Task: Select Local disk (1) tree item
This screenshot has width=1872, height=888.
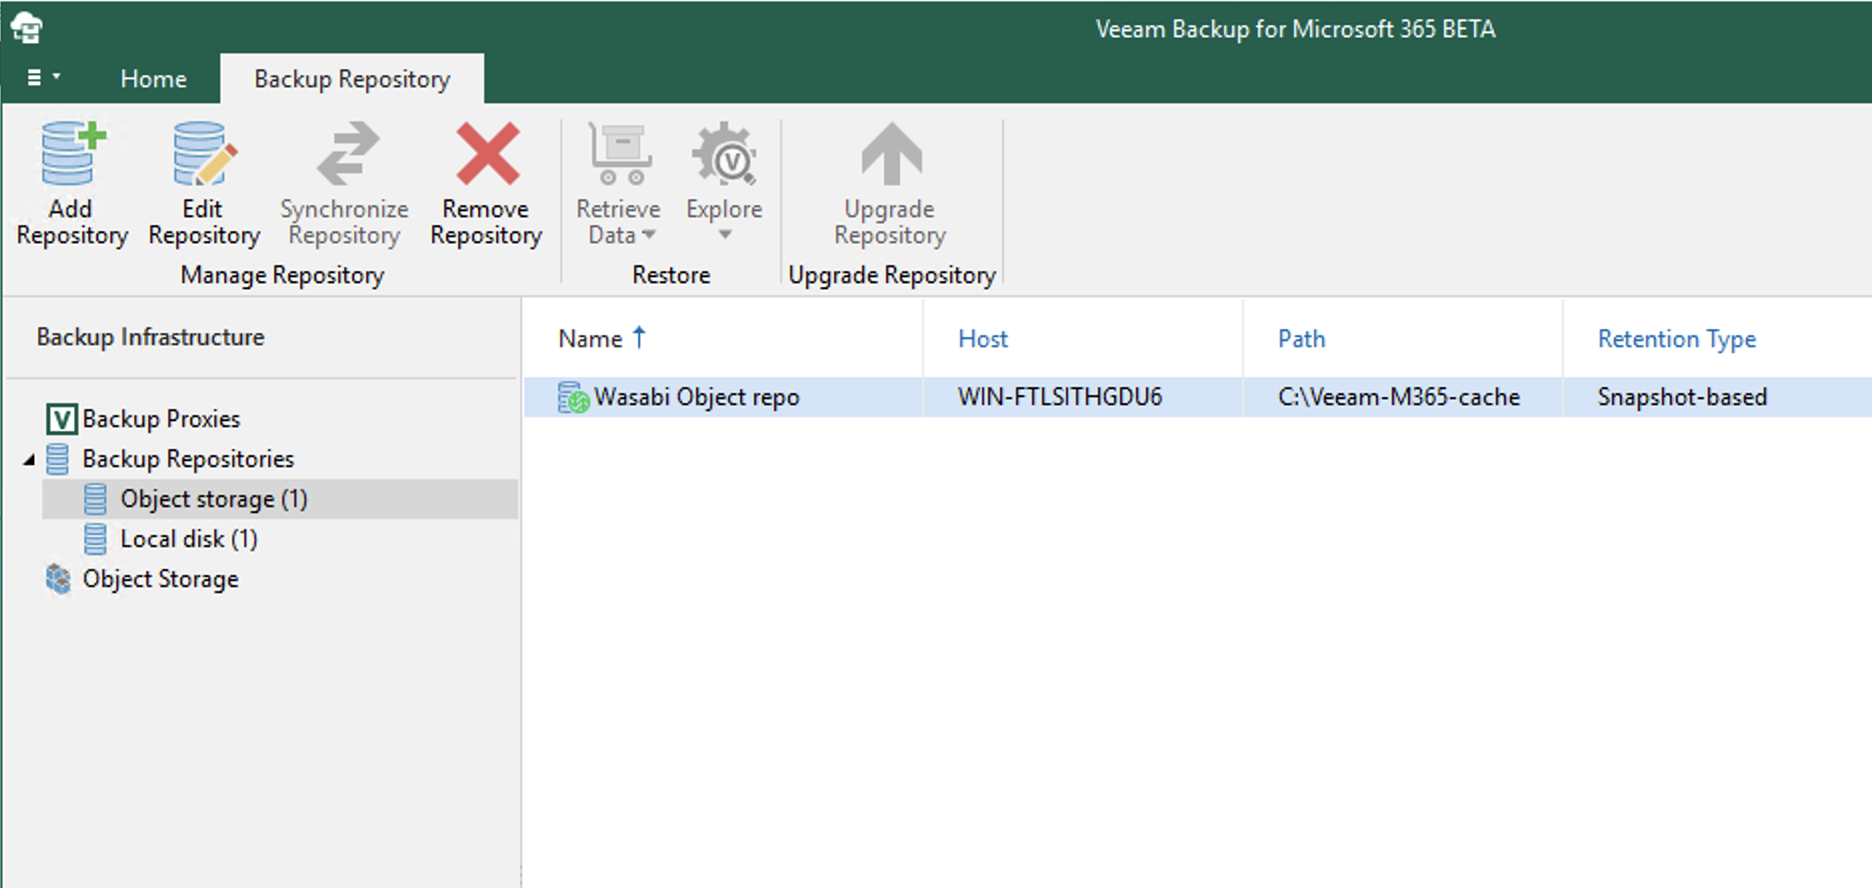Action: click(x=189, y=539)
